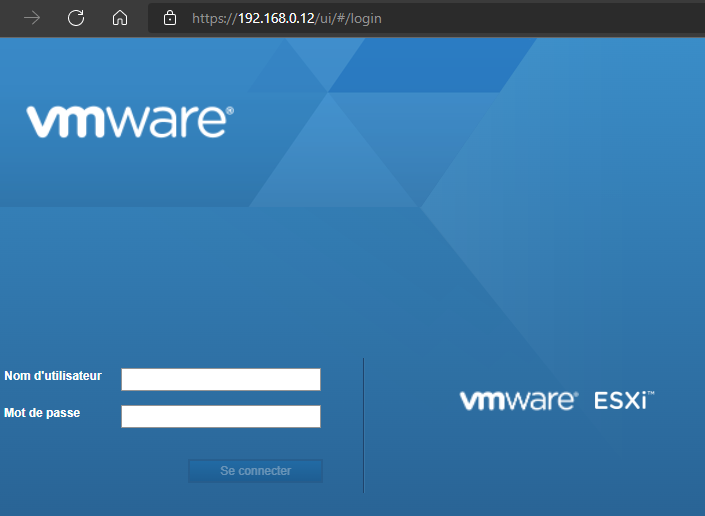This screenshot has width=705, height=516.
Task: Click the https:// prefix in address bar
Action: pos(214,18)
